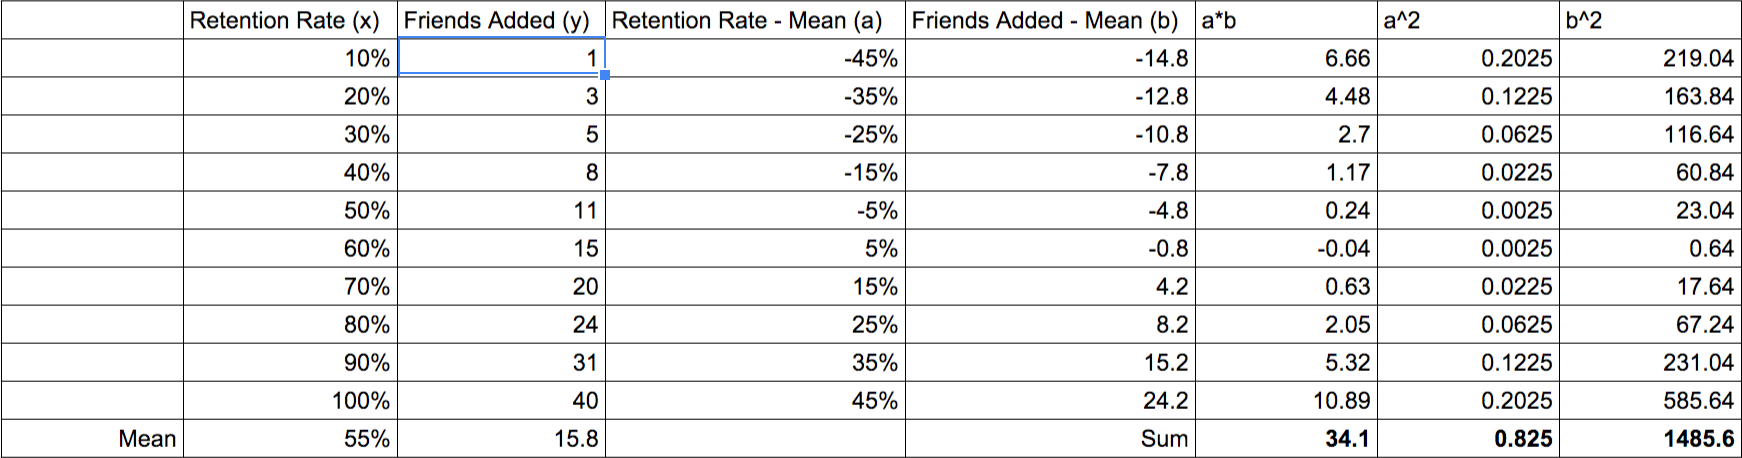Click the a^2 column header cell
This screenshot has width=1742, height=458.
(x=1468, y=20)
